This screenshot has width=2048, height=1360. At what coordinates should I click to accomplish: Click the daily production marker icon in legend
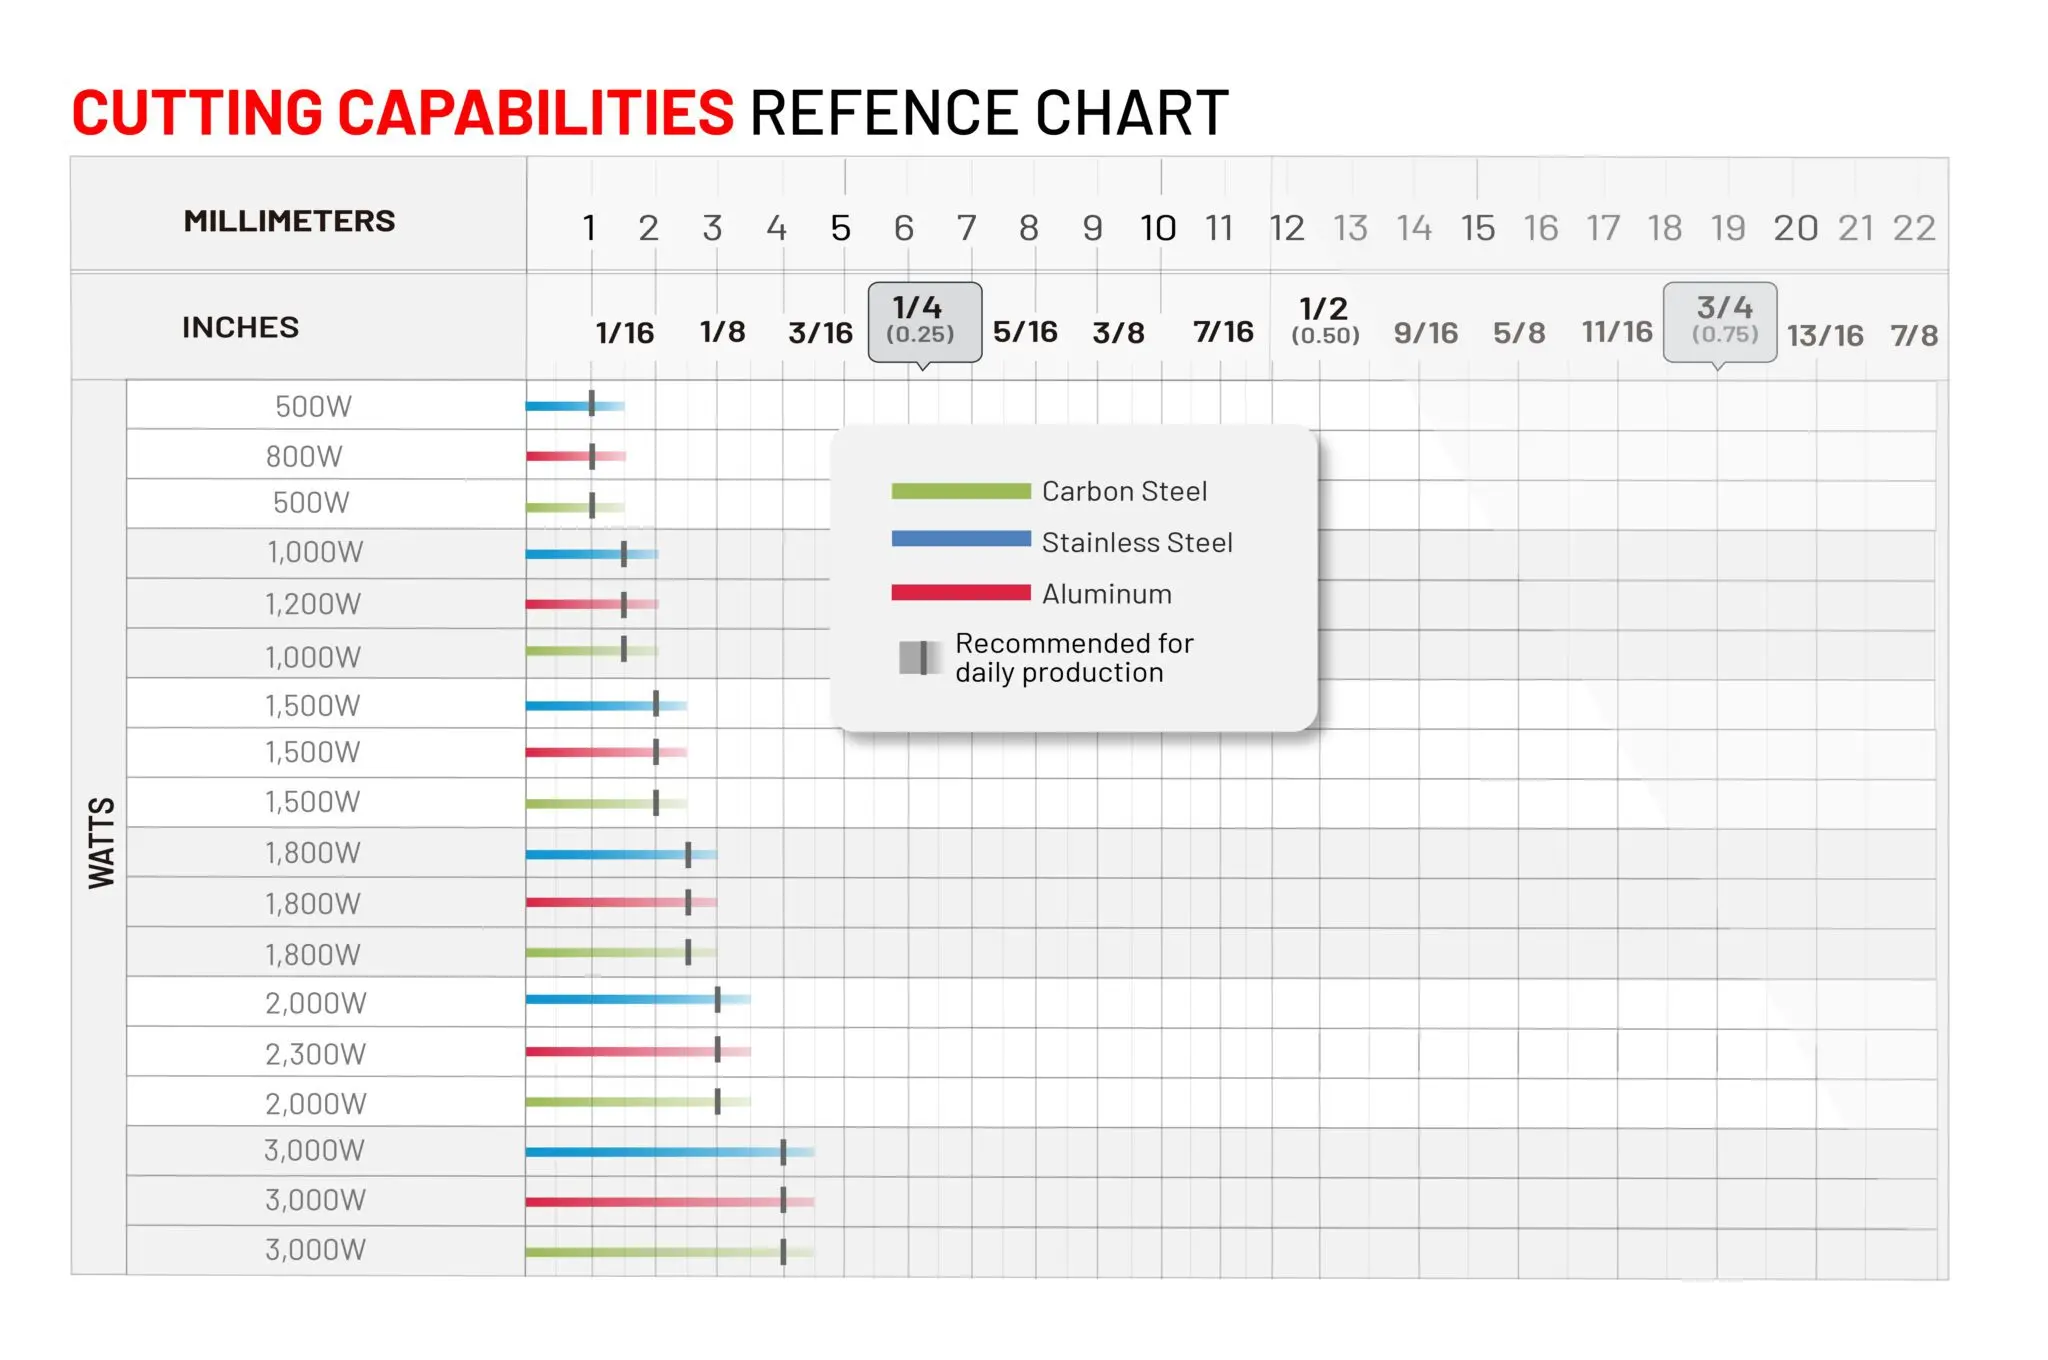[919, 658]
